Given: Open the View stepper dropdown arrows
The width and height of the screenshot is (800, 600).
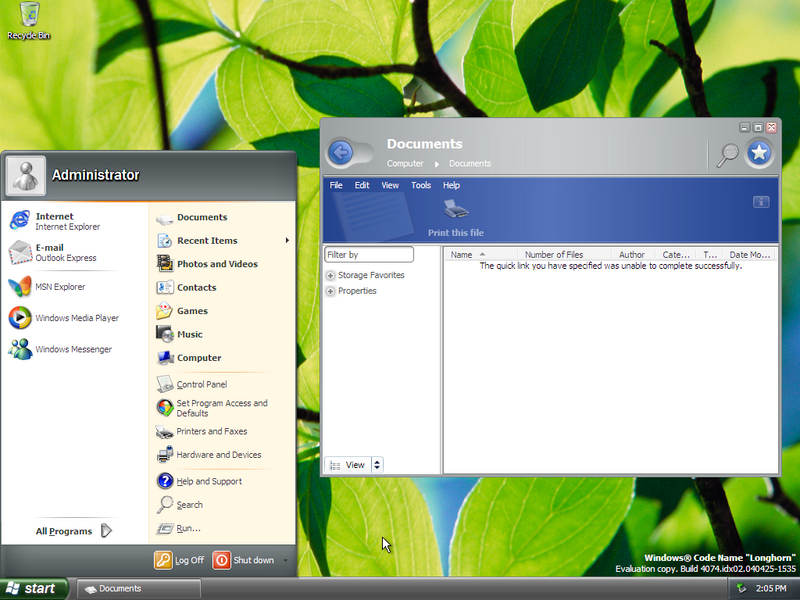Looking at the screenshot, I should click(x=377, y=465).
